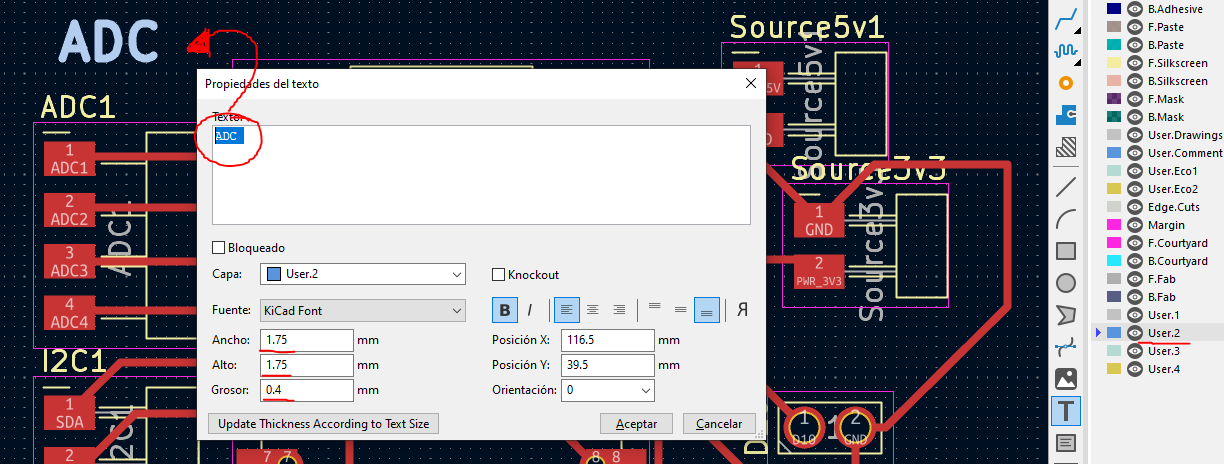Click the Grosor thickness input field

point(307,390)
